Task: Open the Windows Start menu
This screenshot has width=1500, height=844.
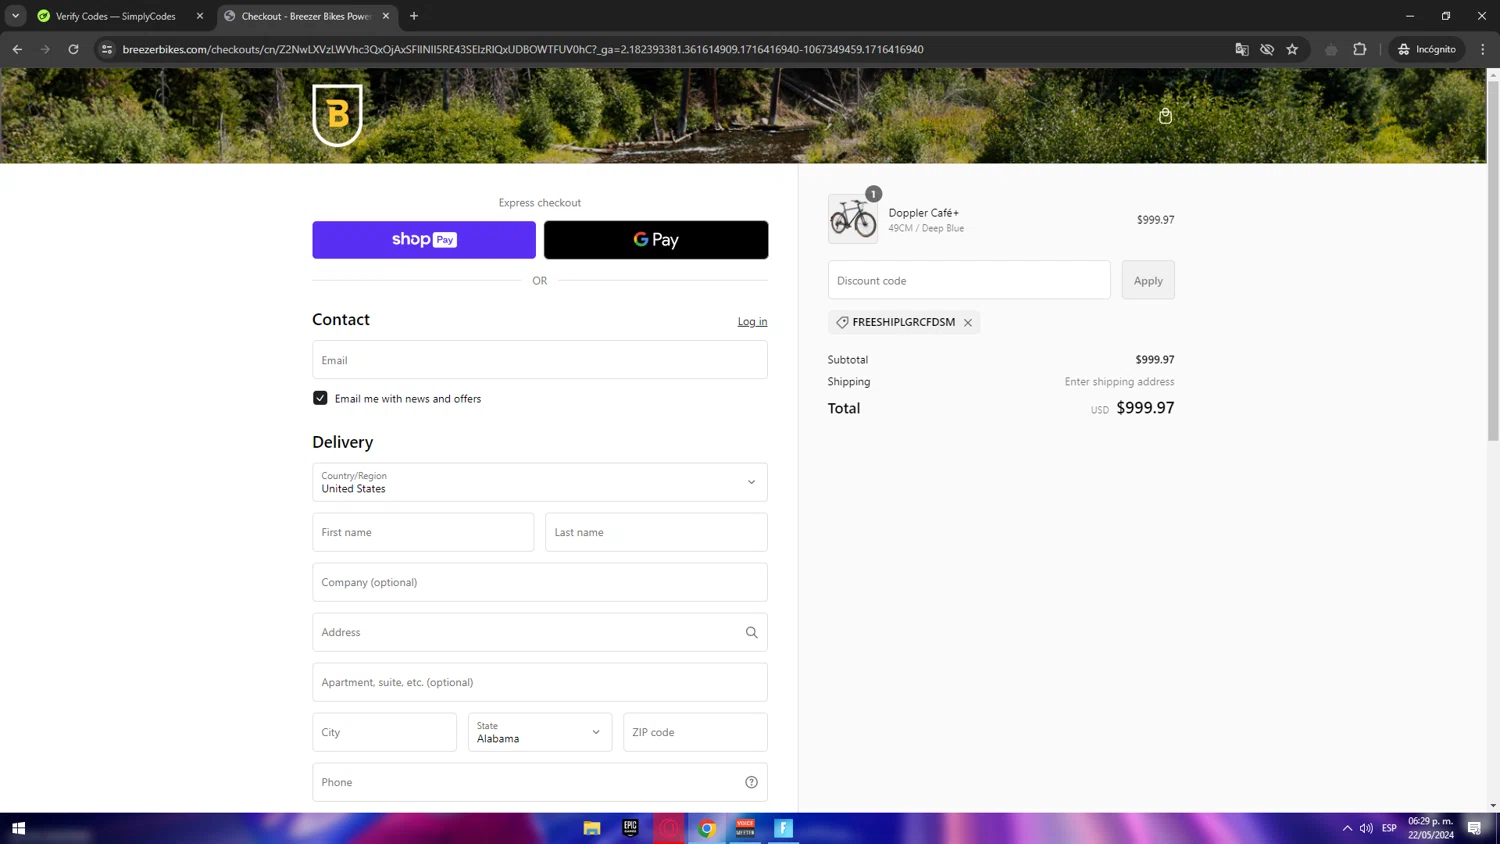Action: pos(18,828)
